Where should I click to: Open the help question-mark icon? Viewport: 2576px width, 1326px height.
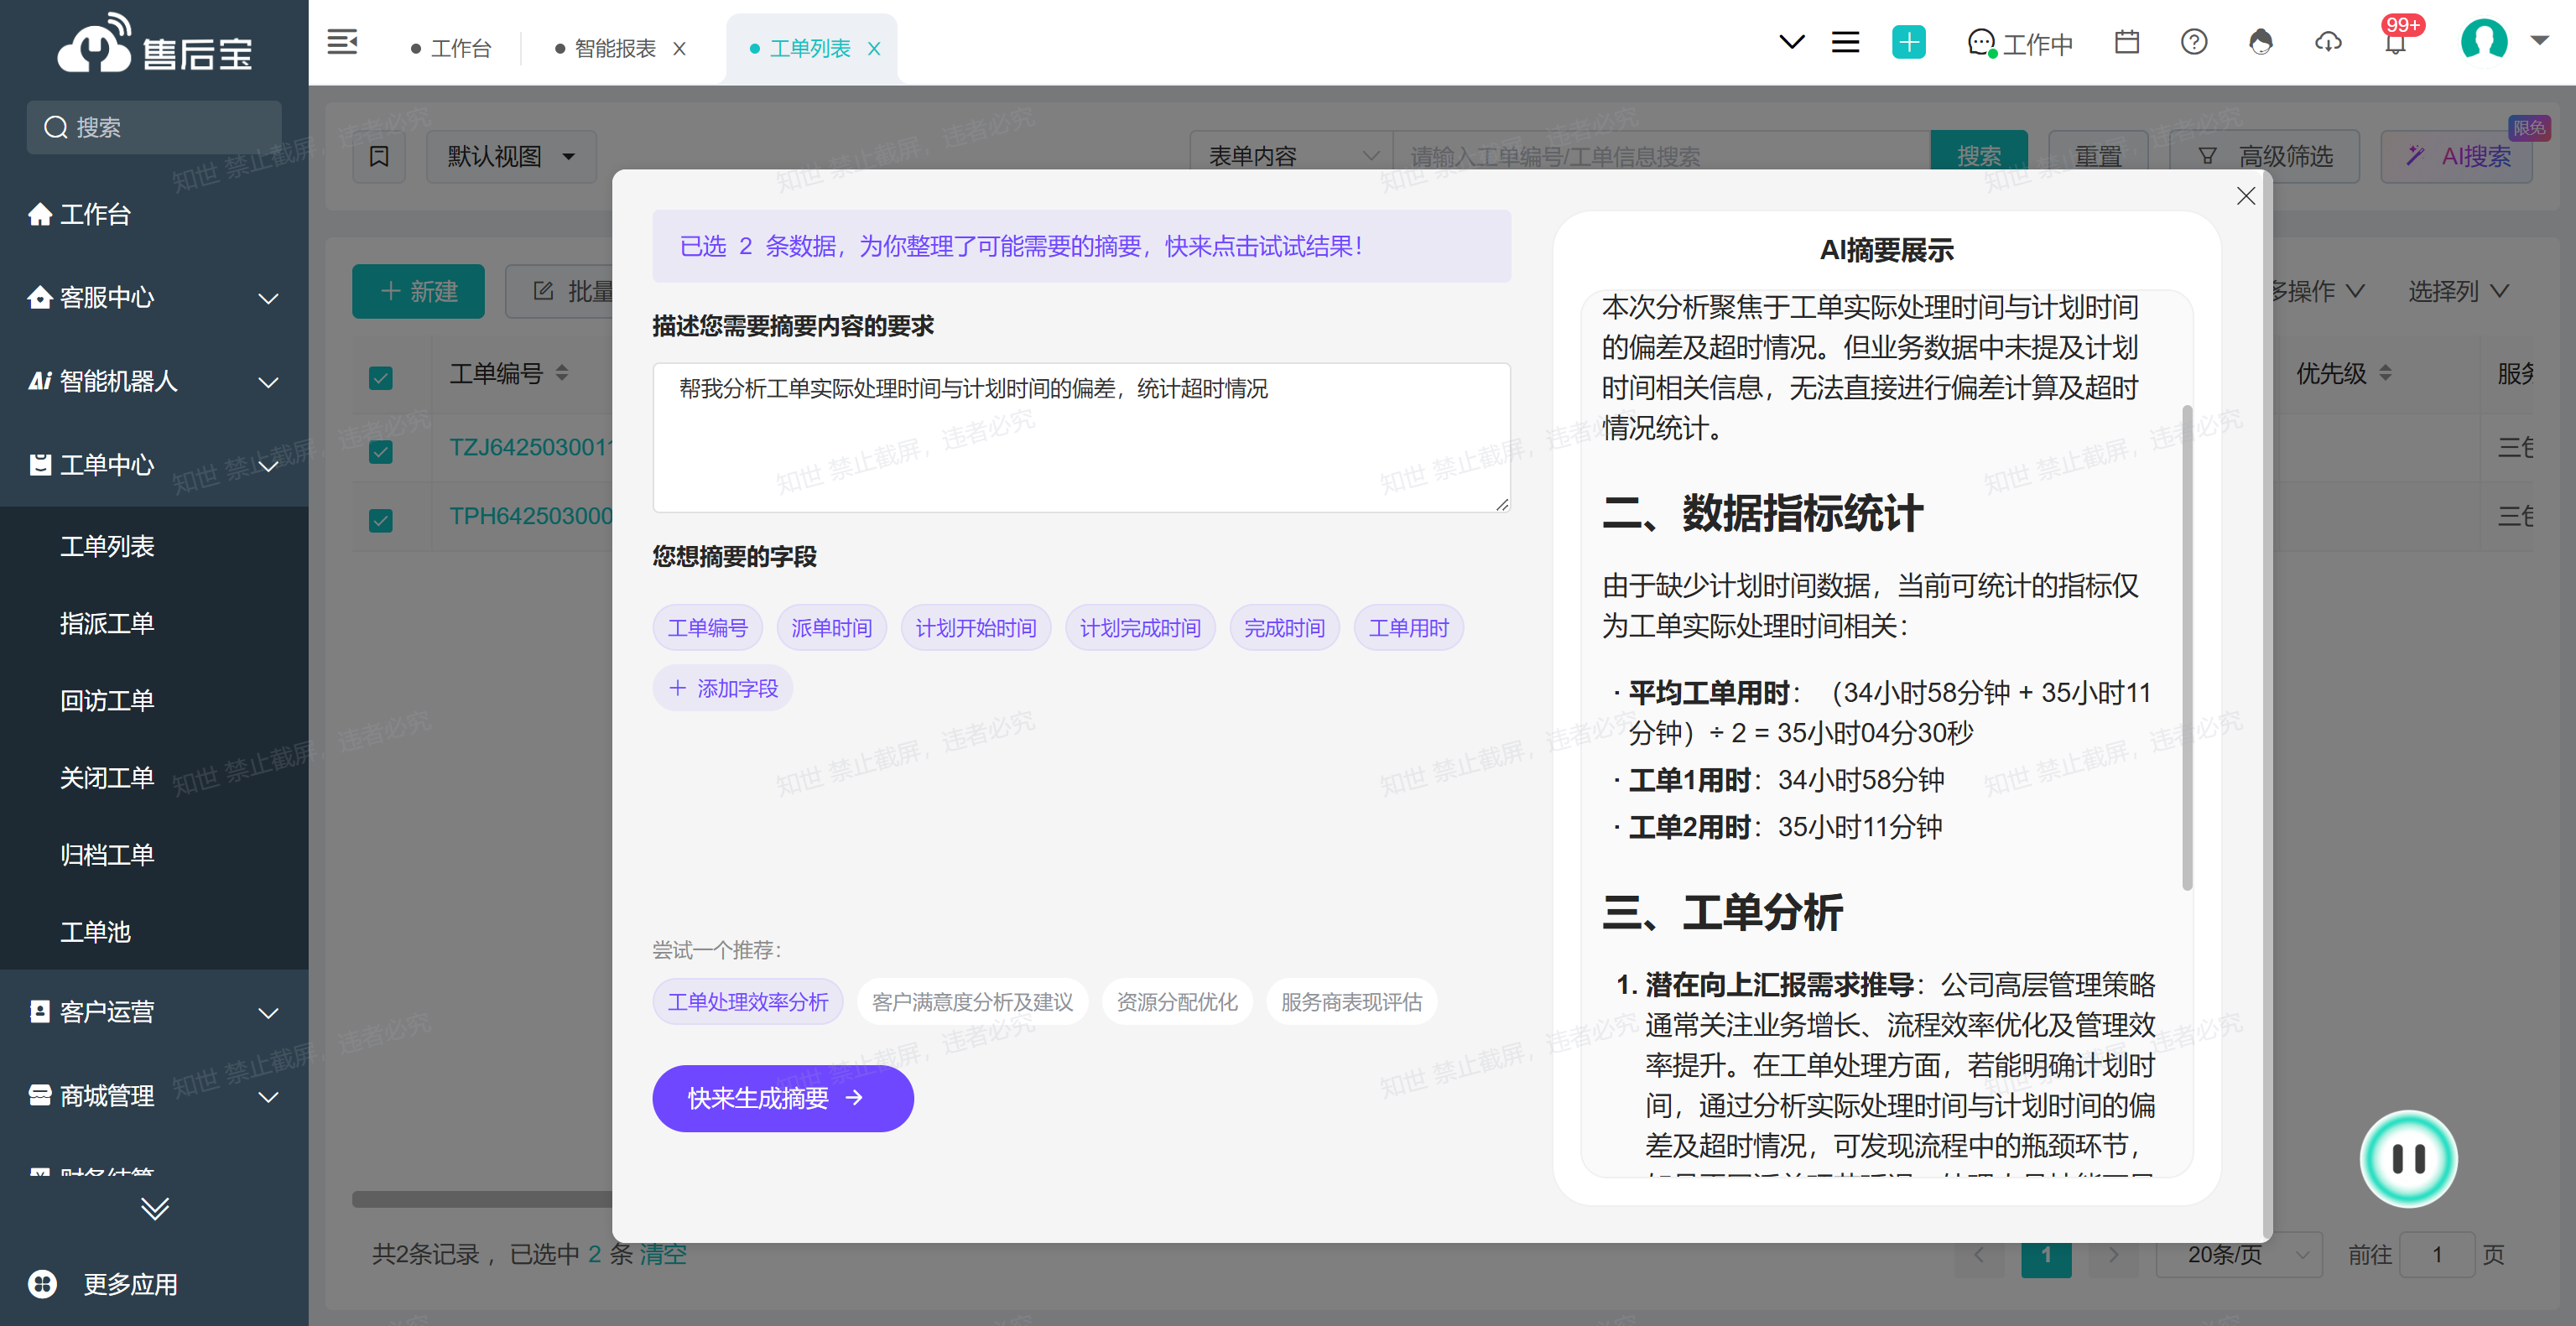(2194, 42)
